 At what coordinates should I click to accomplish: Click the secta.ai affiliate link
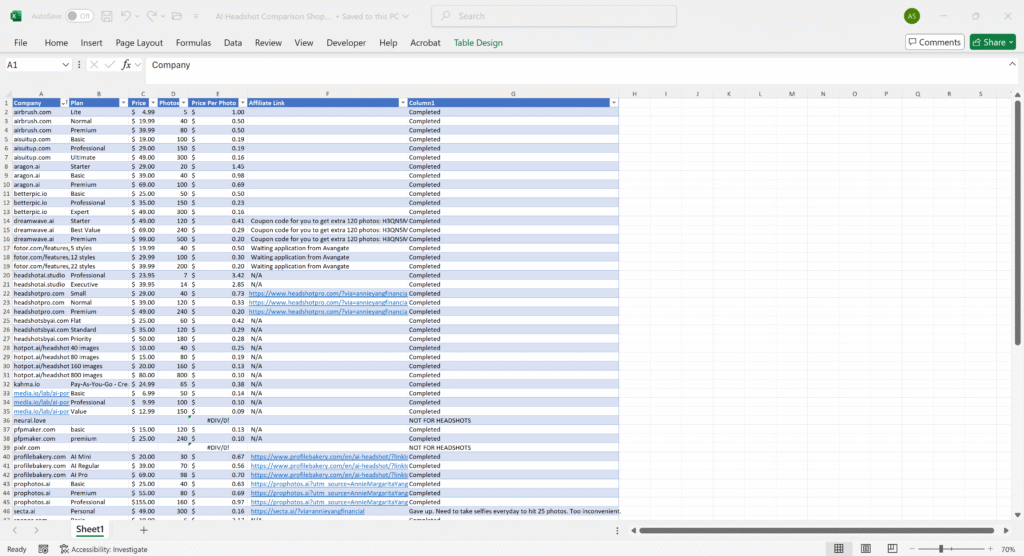pyautogui.click(x=308, y=512)
